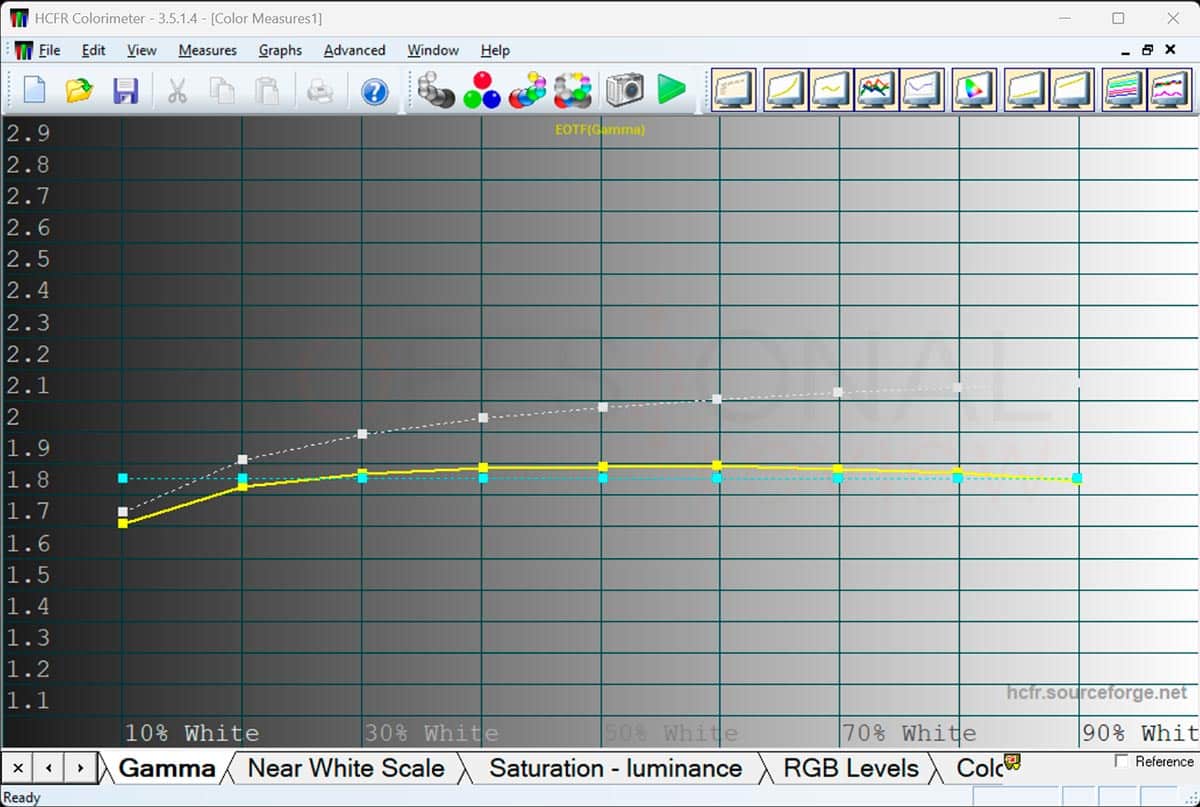Click the HCFR document icon in the menu bar

pyautogui.click(x=23, y=50)
